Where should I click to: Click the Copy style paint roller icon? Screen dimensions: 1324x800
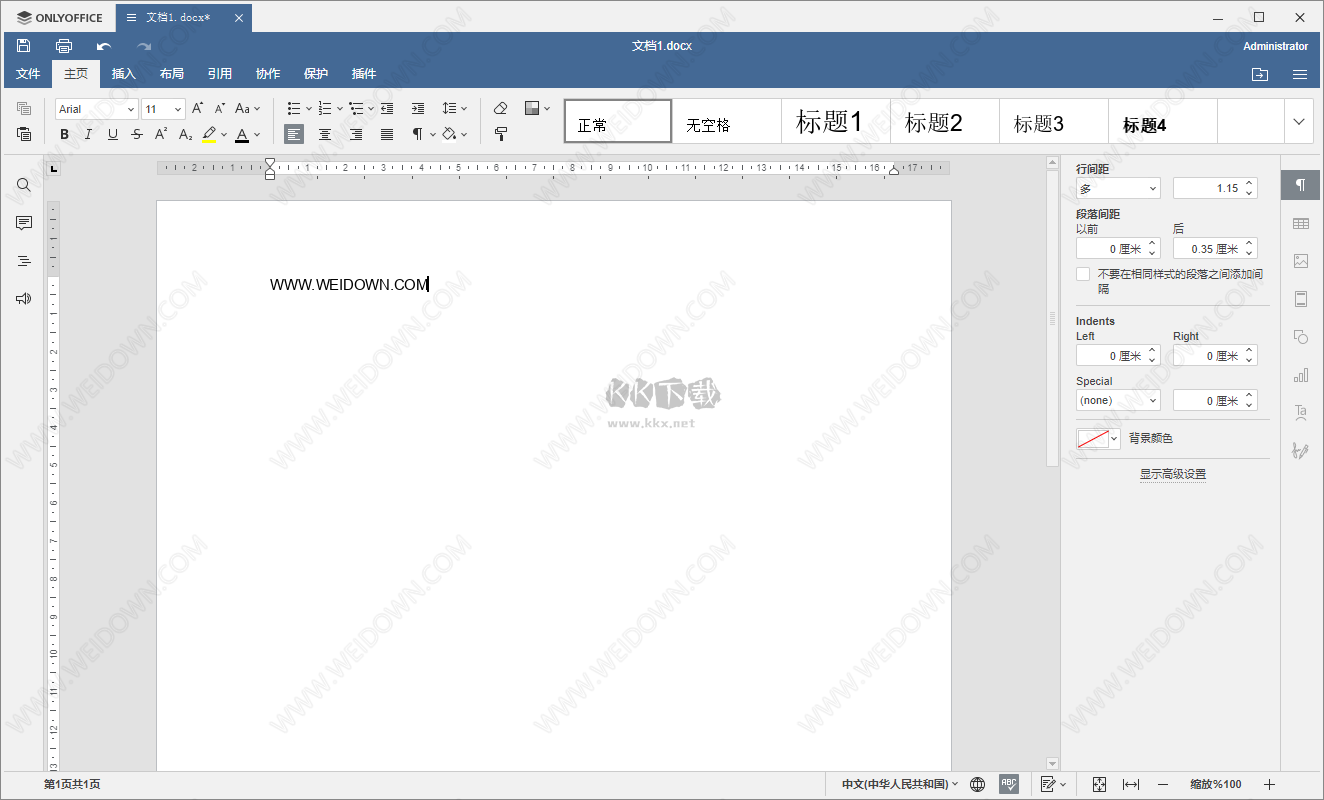tap(501, 134)
